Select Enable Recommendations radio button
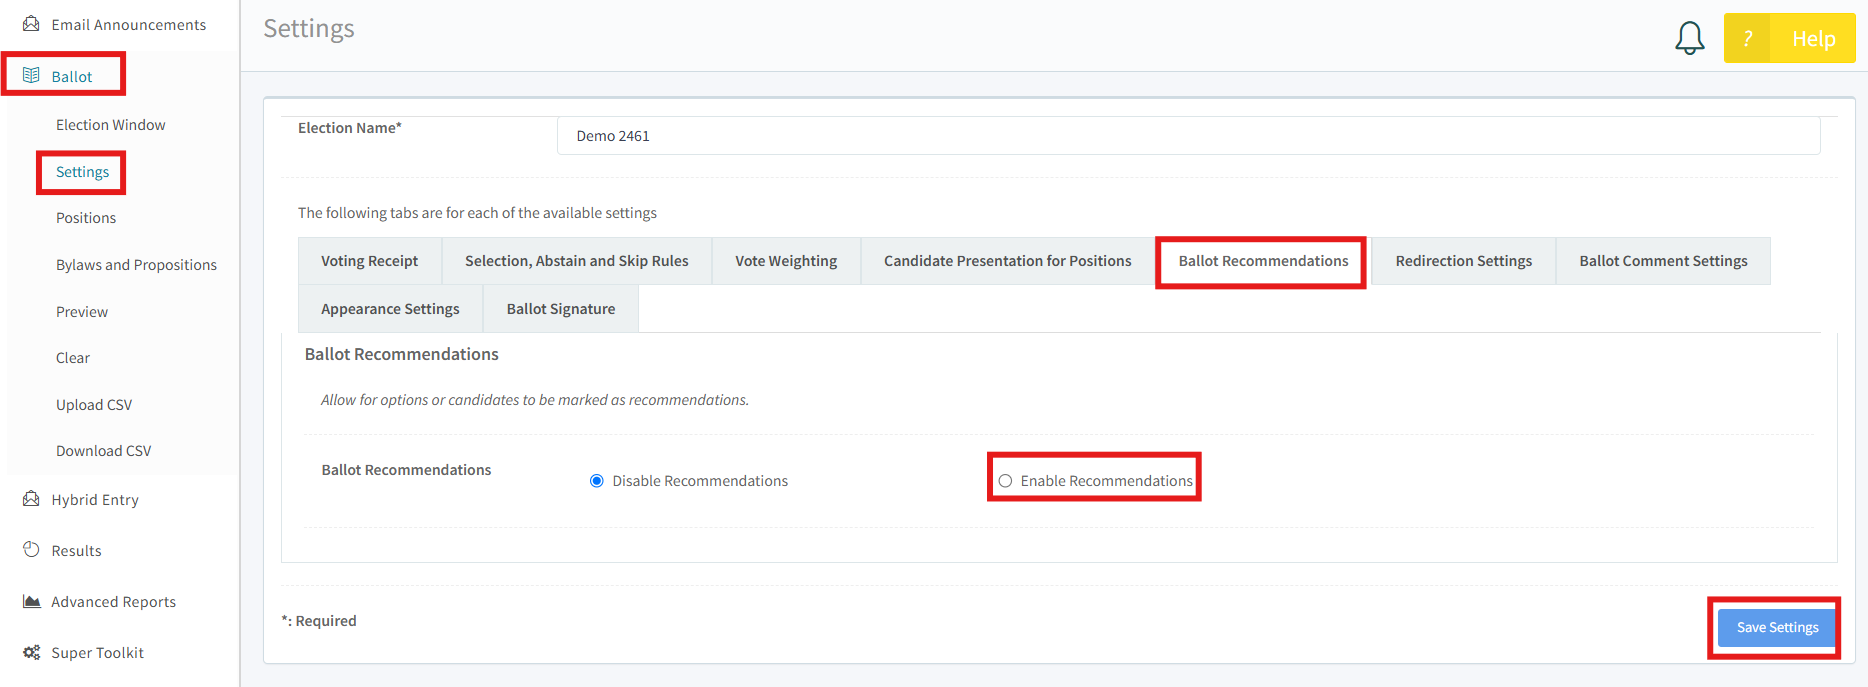Screen dimensions: 1868x687 coord(1005,481)
